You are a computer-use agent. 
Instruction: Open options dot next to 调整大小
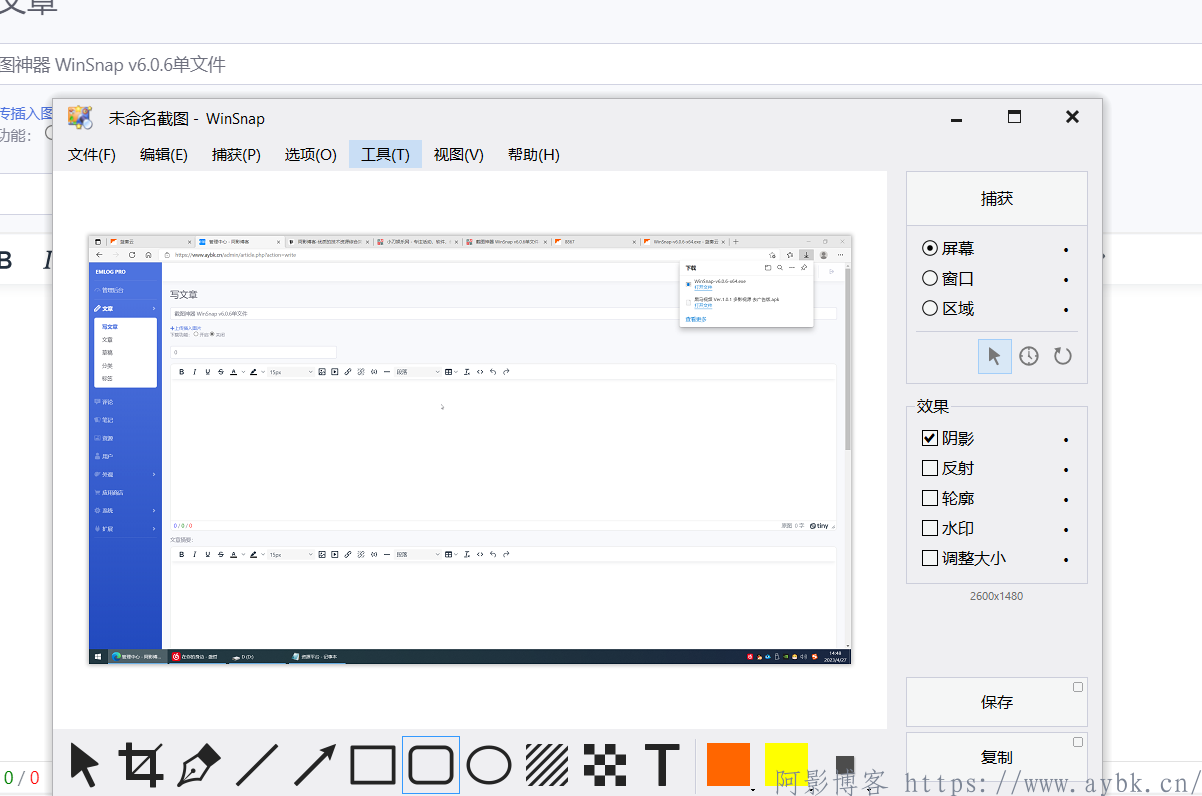click(x=1065, y=558)
